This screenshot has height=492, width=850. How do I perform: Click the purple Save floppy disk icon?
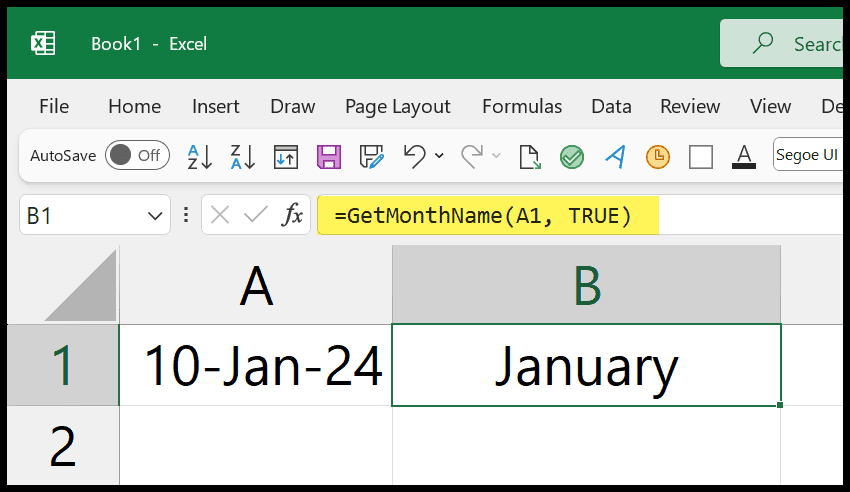click(329, 157)
